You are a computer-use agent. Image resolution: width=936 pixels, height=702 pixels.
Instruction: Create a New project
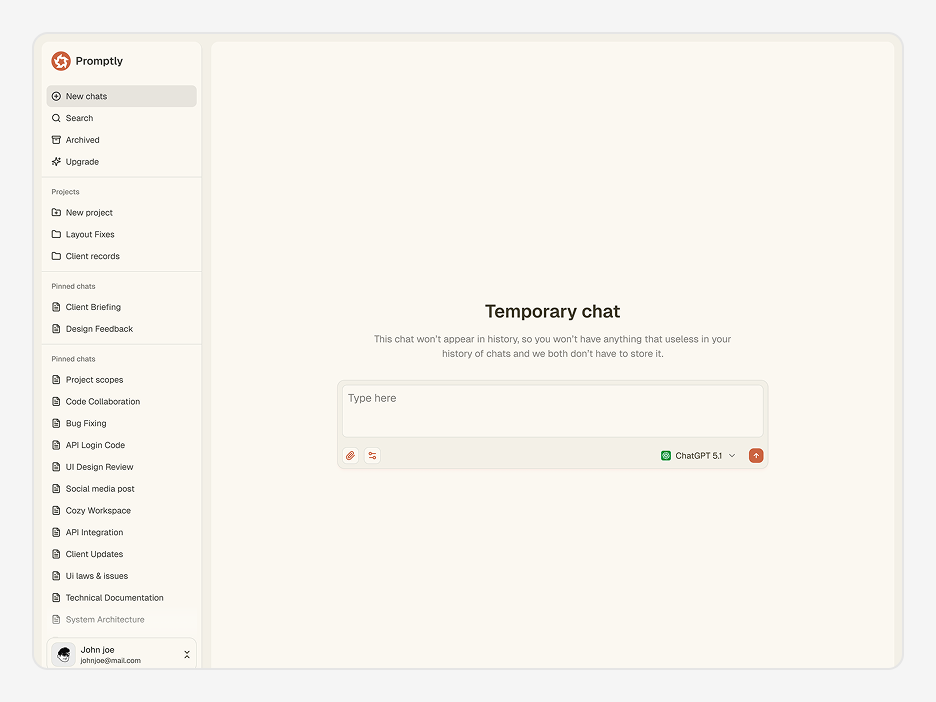coord(122,213)
